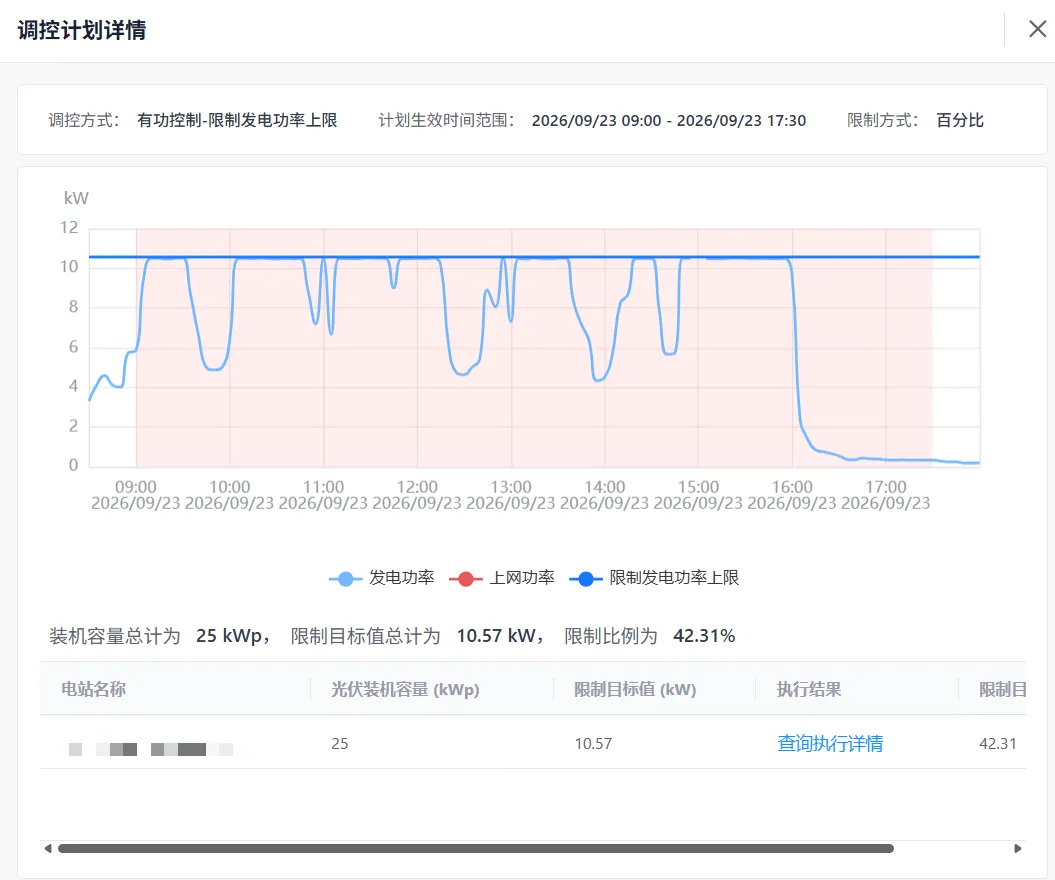Toggle the 限制发电功率上限 legend series

click(654, 578)
